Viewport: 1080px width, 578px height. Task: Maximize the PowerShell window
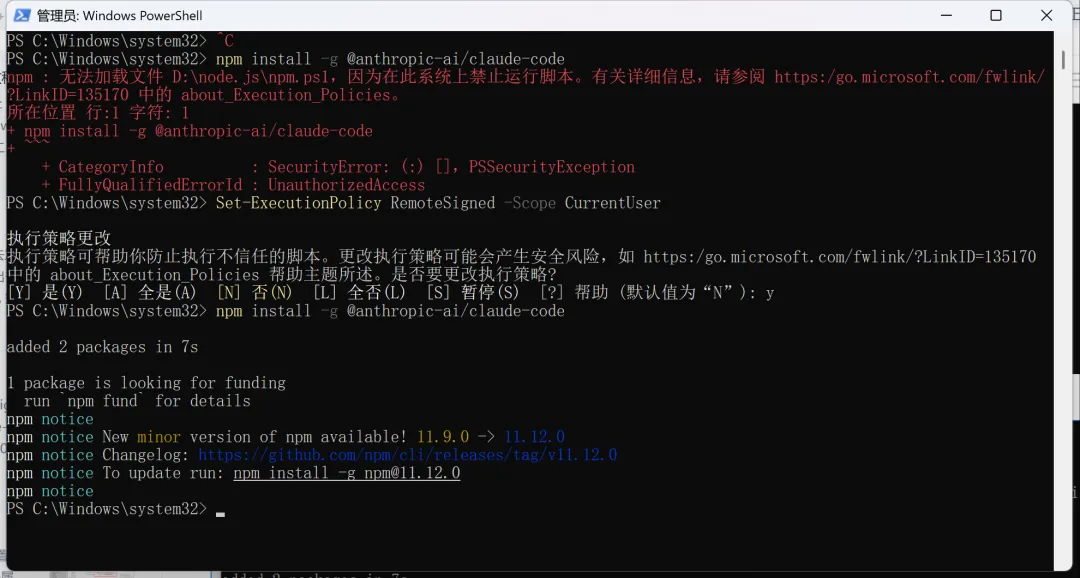996,15
